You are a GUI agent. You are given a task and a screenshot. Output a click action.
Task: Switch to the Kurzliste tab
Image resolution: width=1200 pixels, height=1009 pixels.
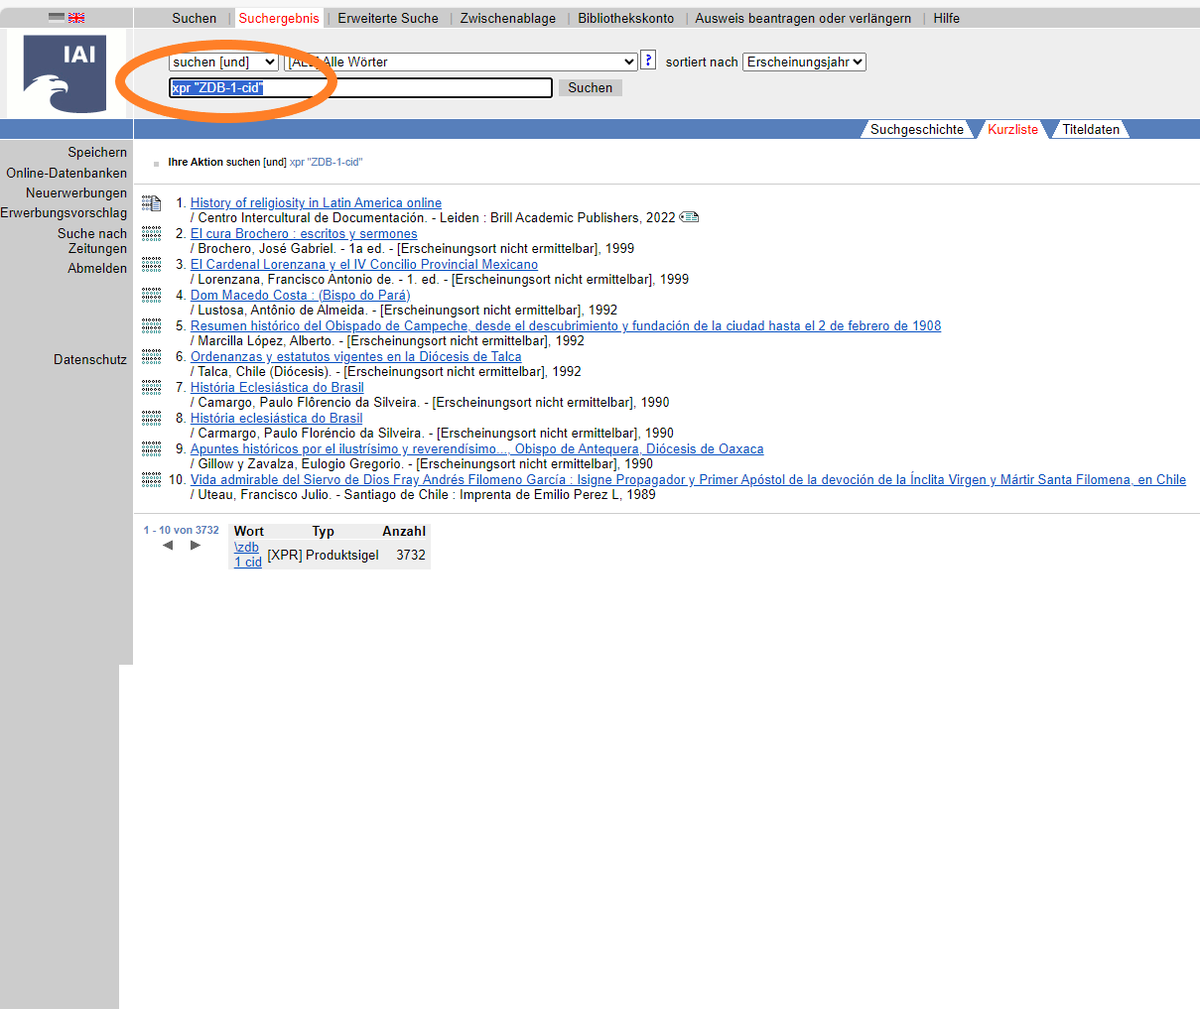pyautogui.click(x=1013, y=129)
